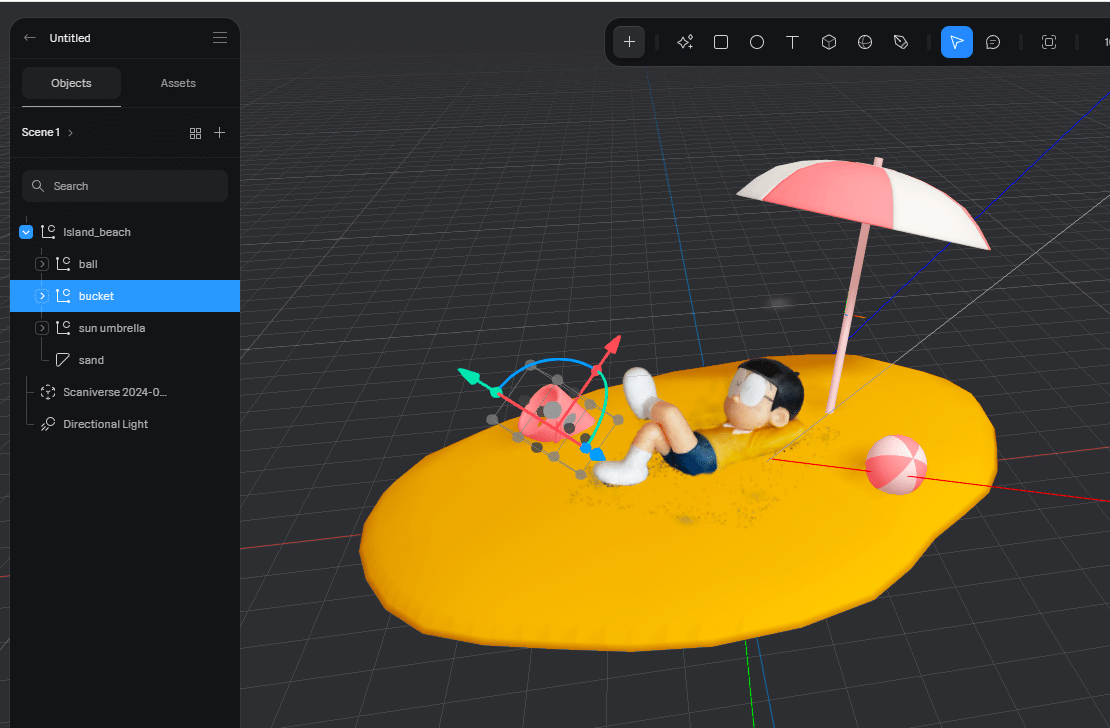Open the AI generate sparkle tool
Viewport: 1110px width, 728px height.
click(x=685, y=42)
